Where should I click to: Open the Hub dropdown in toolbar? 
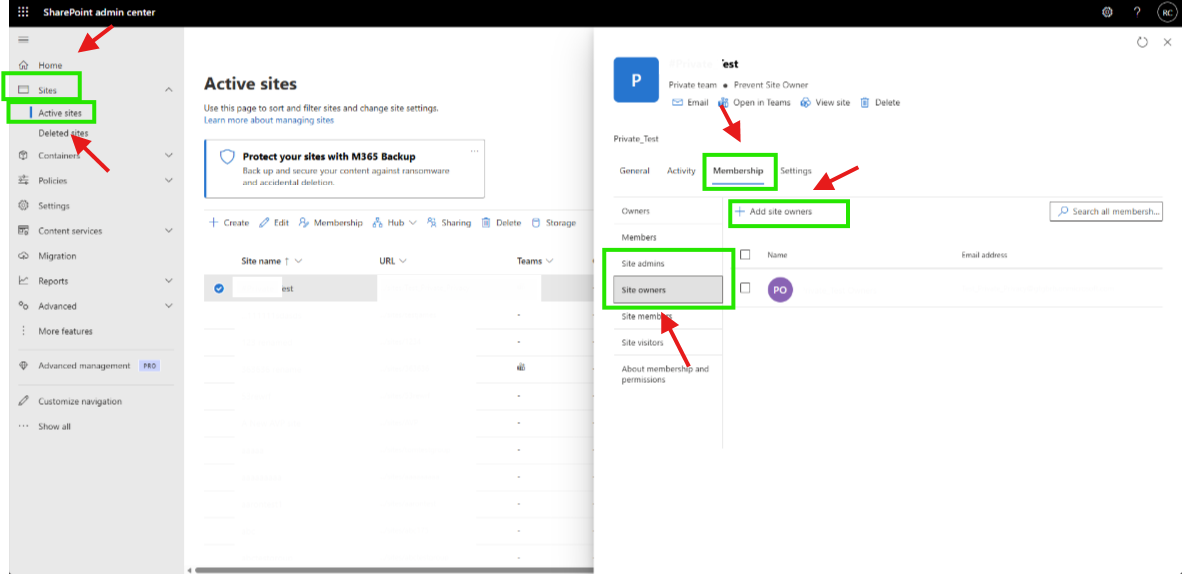tap(395, 223)
